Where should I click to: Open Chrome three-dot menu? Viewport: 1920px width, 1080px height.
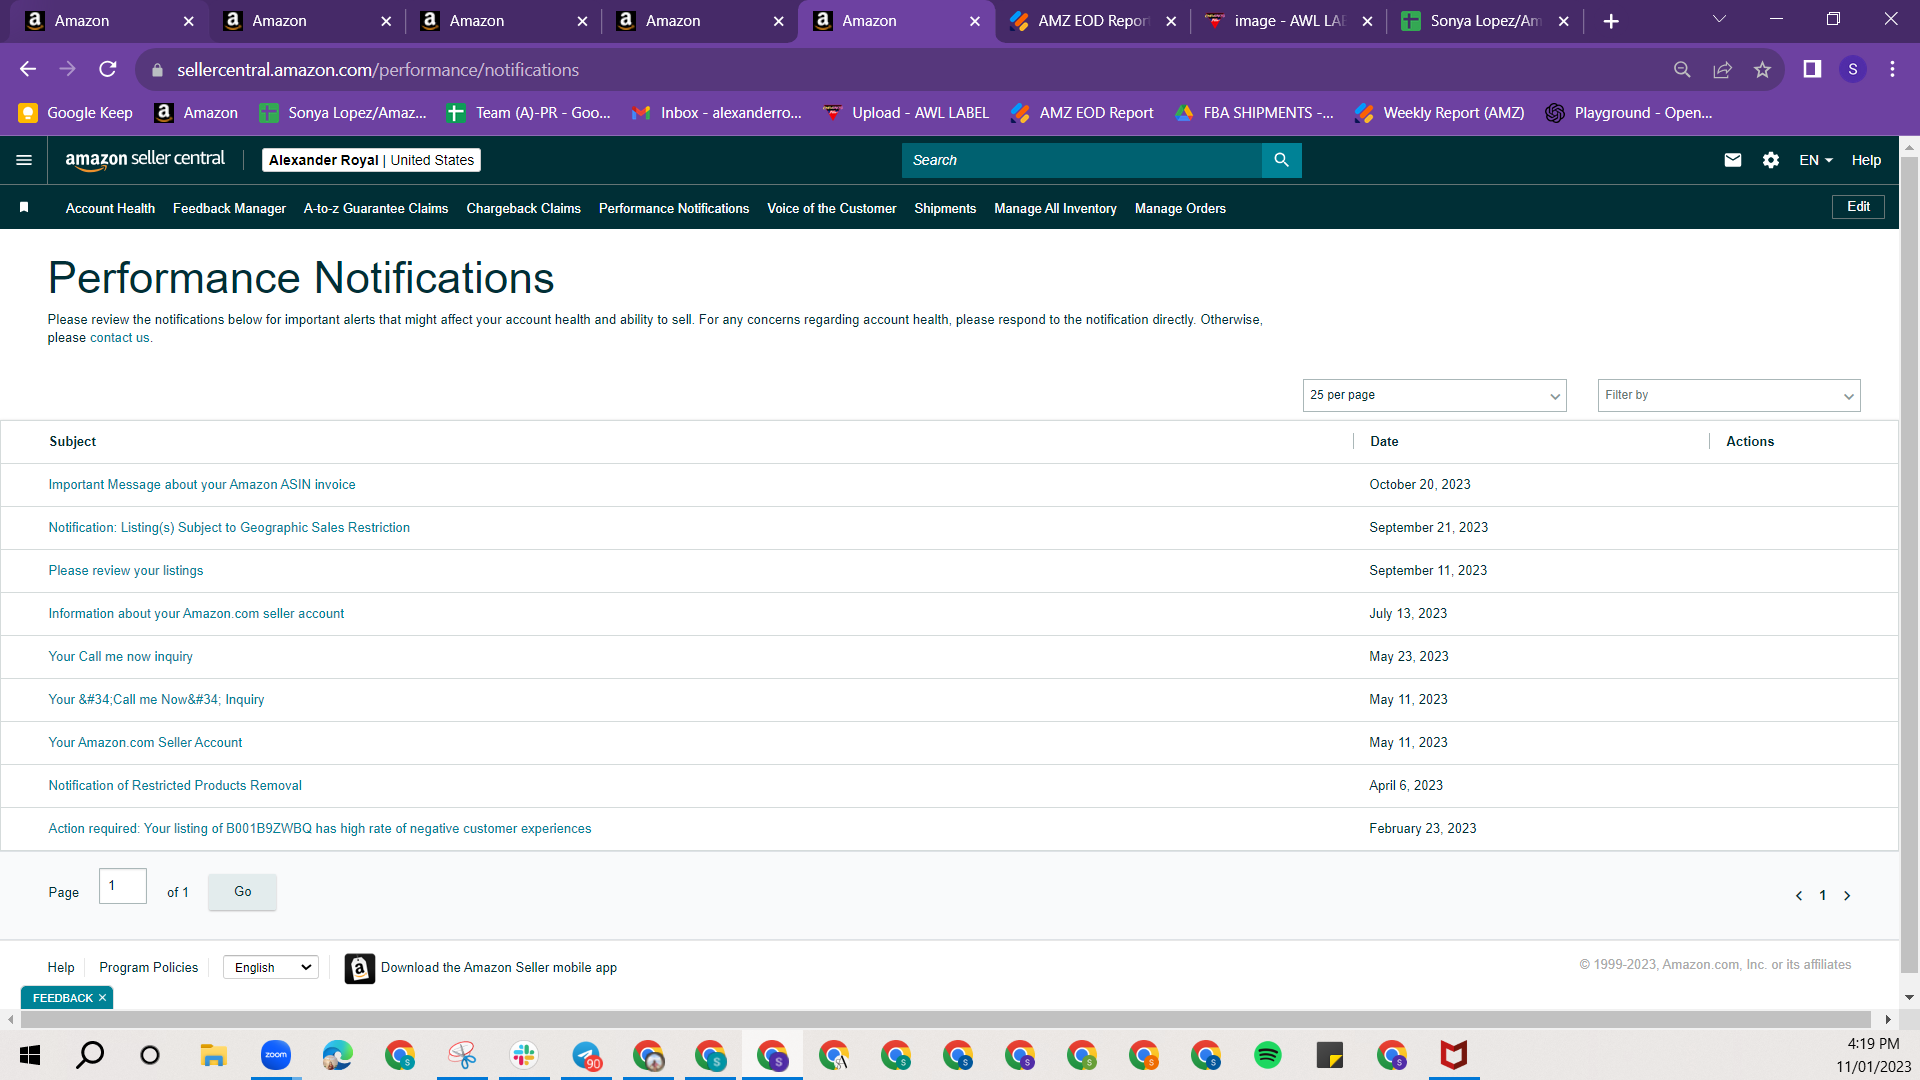[x=1892, y=69]
